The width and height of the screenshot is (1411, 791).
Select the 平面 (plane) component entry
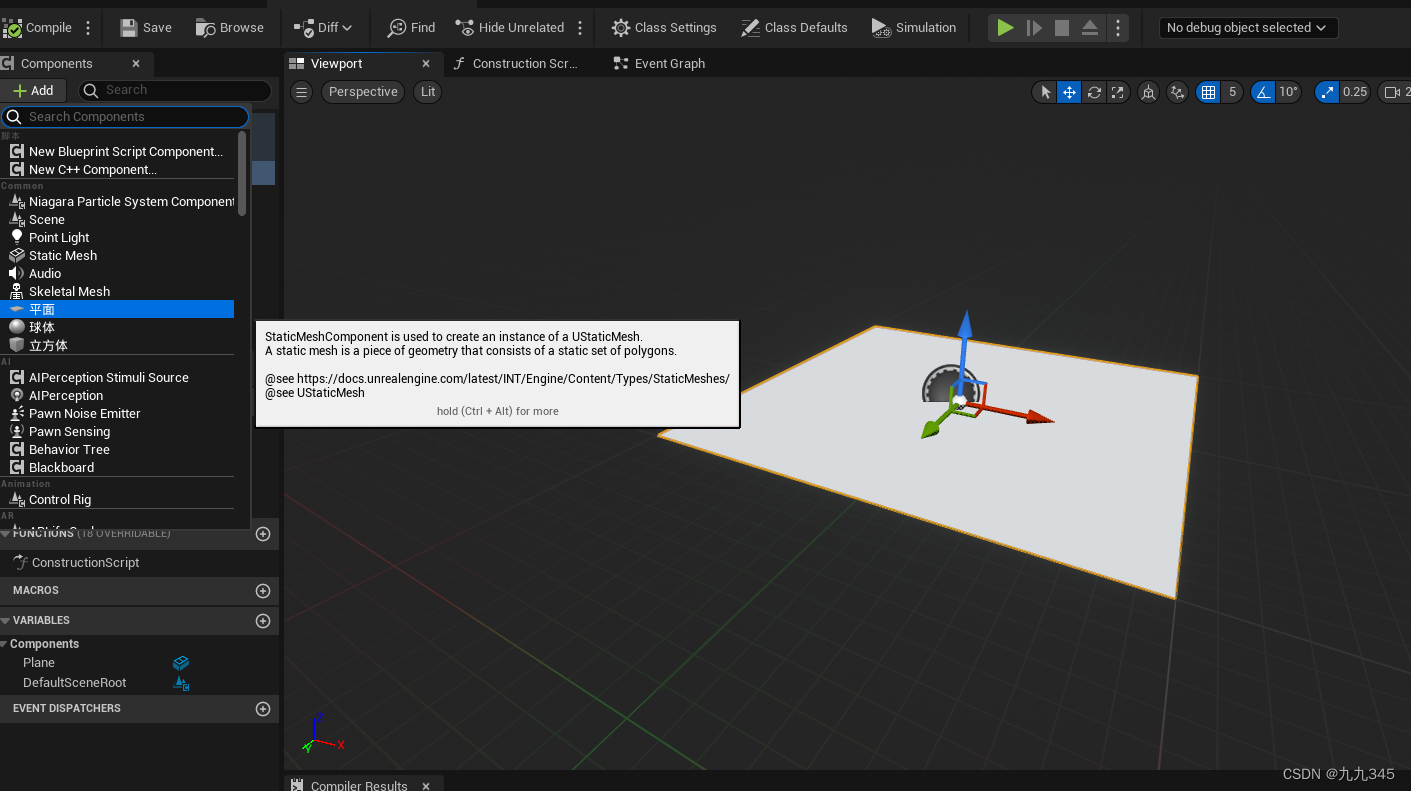pyautogui.click(x=117, y=310)
